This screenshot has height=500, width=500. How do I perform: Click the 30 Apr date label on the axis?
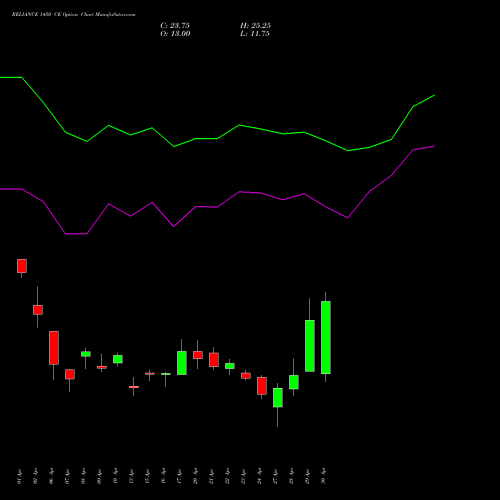coord(323,476)
